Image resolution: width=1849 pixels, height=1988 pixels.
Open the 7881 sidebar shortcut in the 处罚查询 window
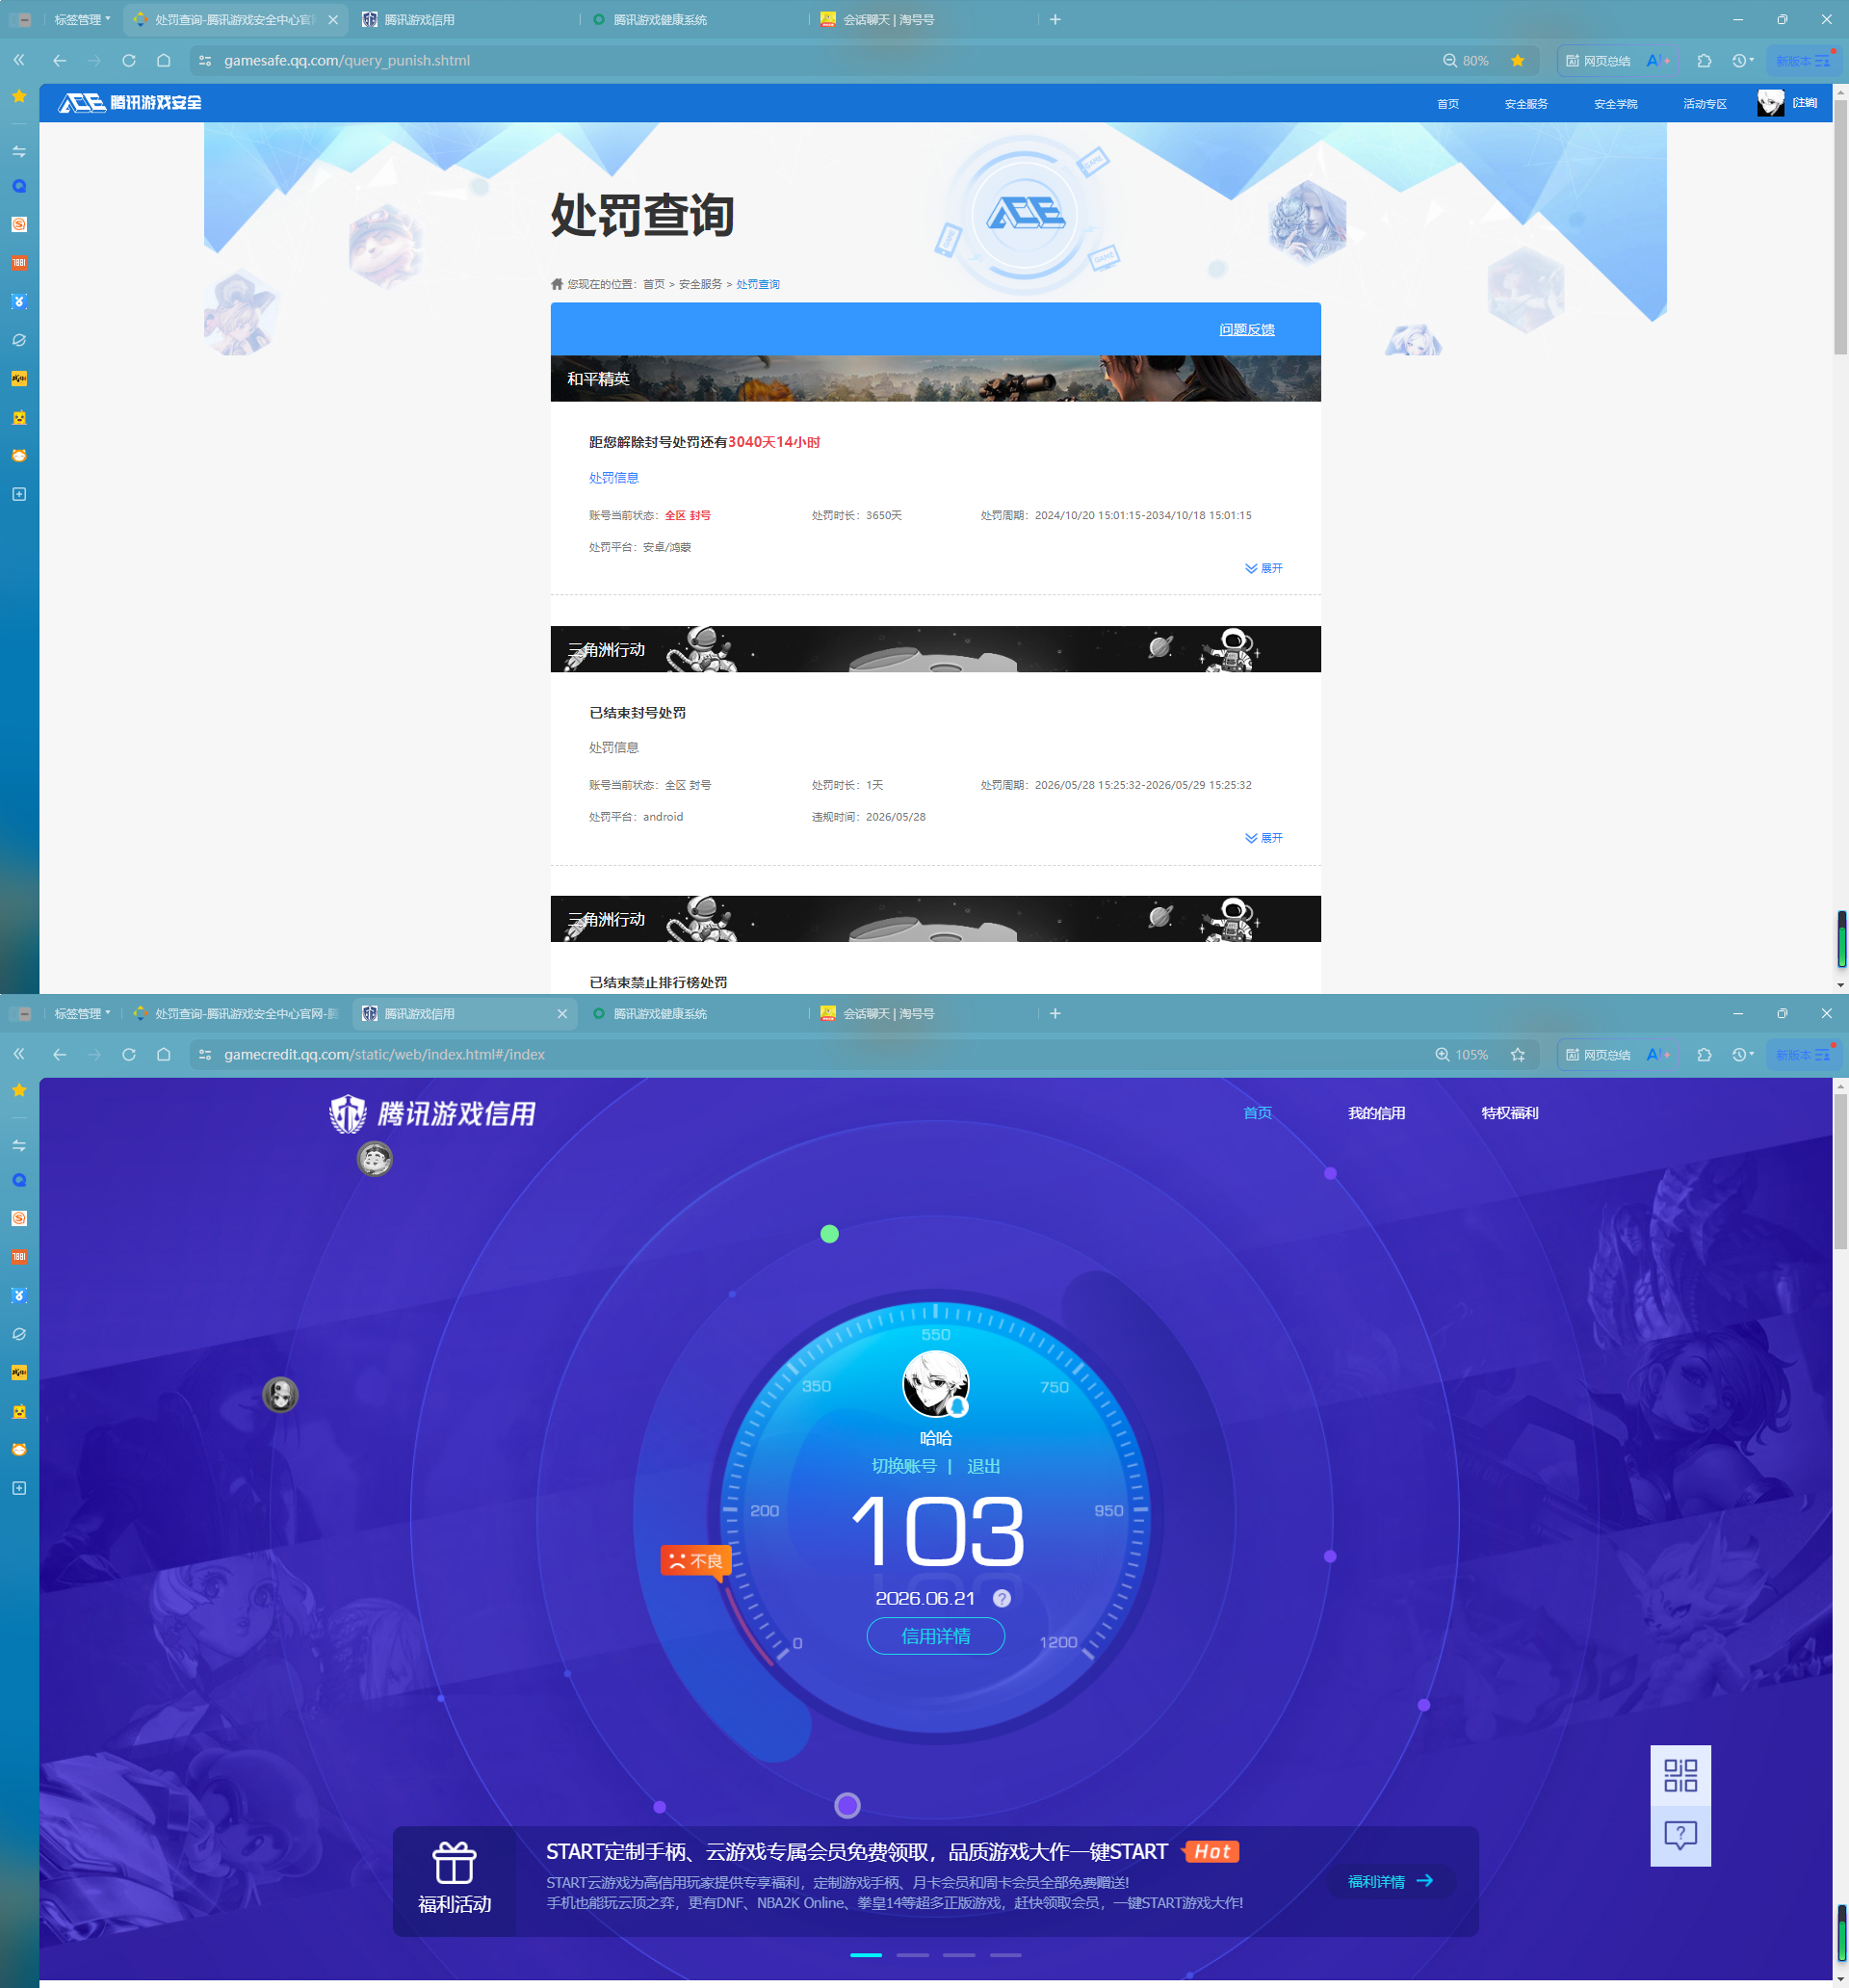pyautogui.click(x=19, y=263)
